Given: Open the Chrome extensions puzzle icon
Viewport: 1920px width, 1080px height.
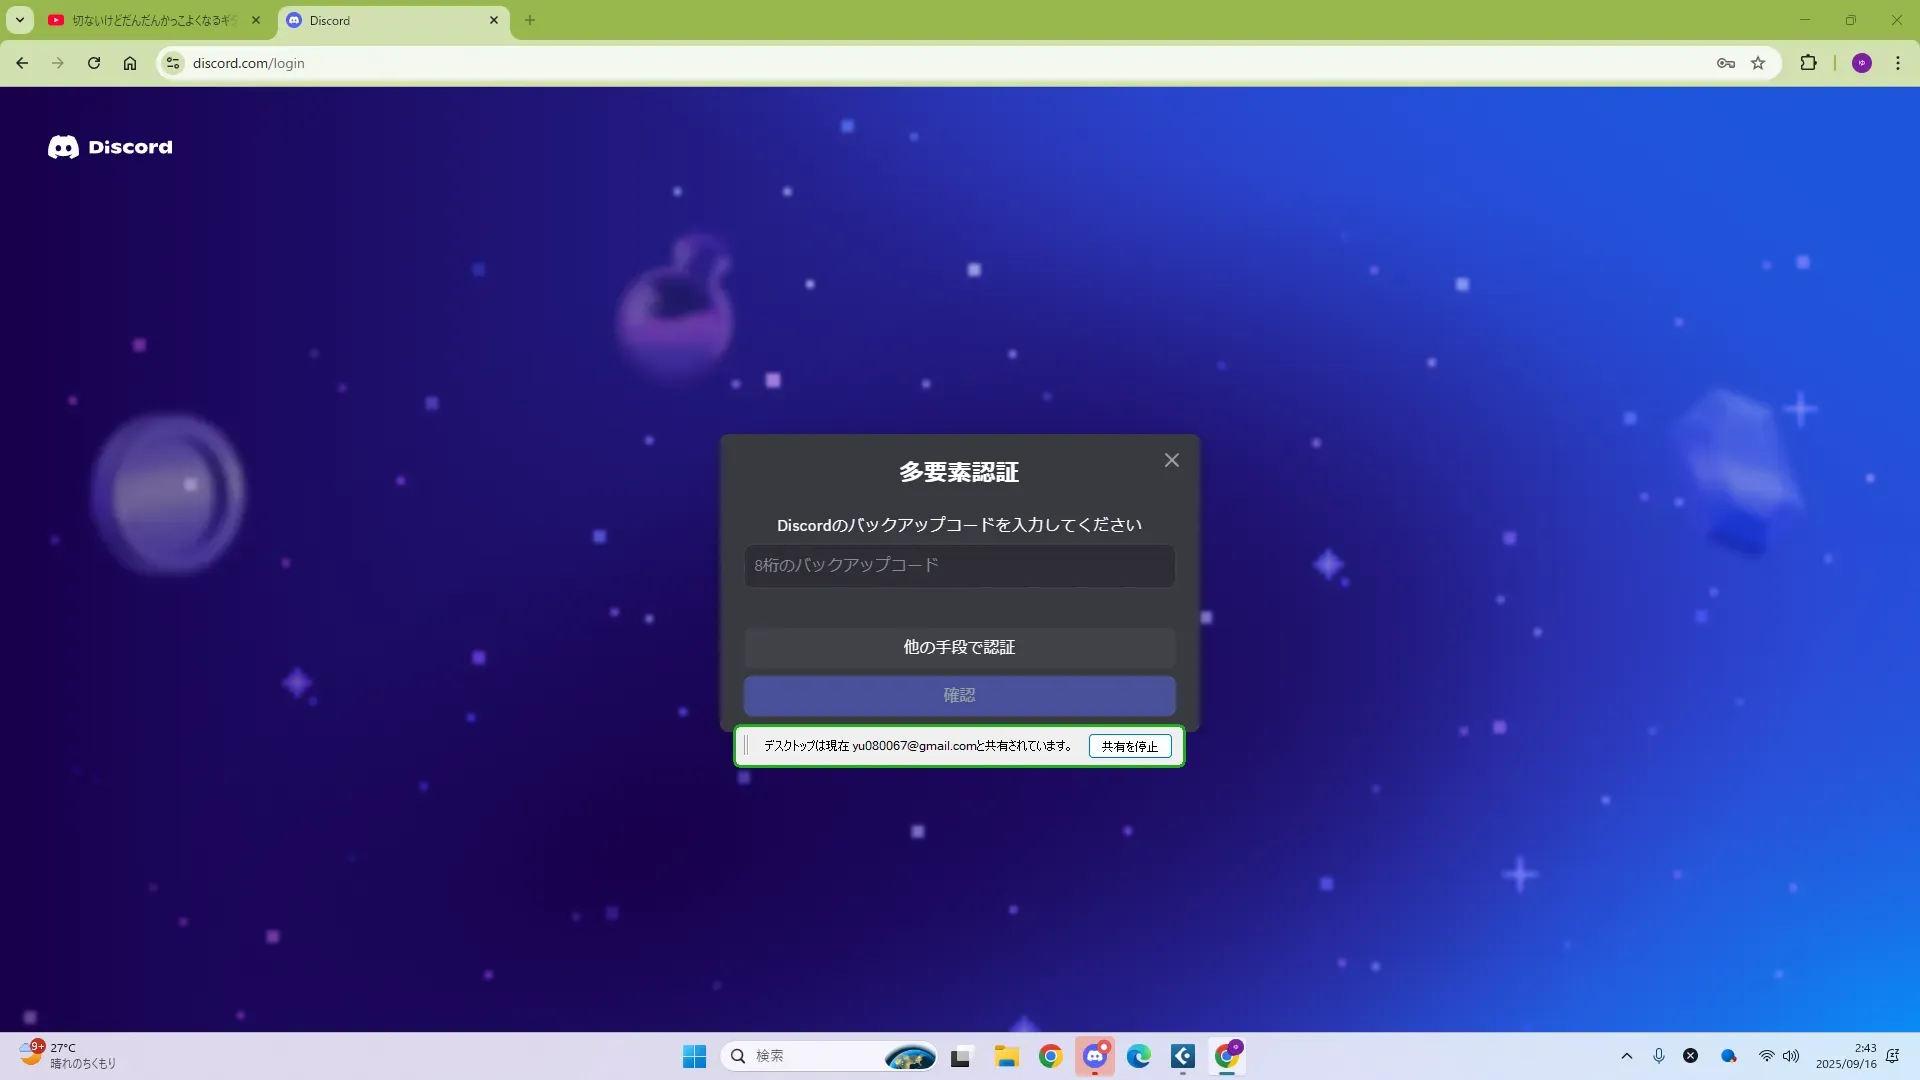Looking at the screenshot, I should (x=1808, y=63).
